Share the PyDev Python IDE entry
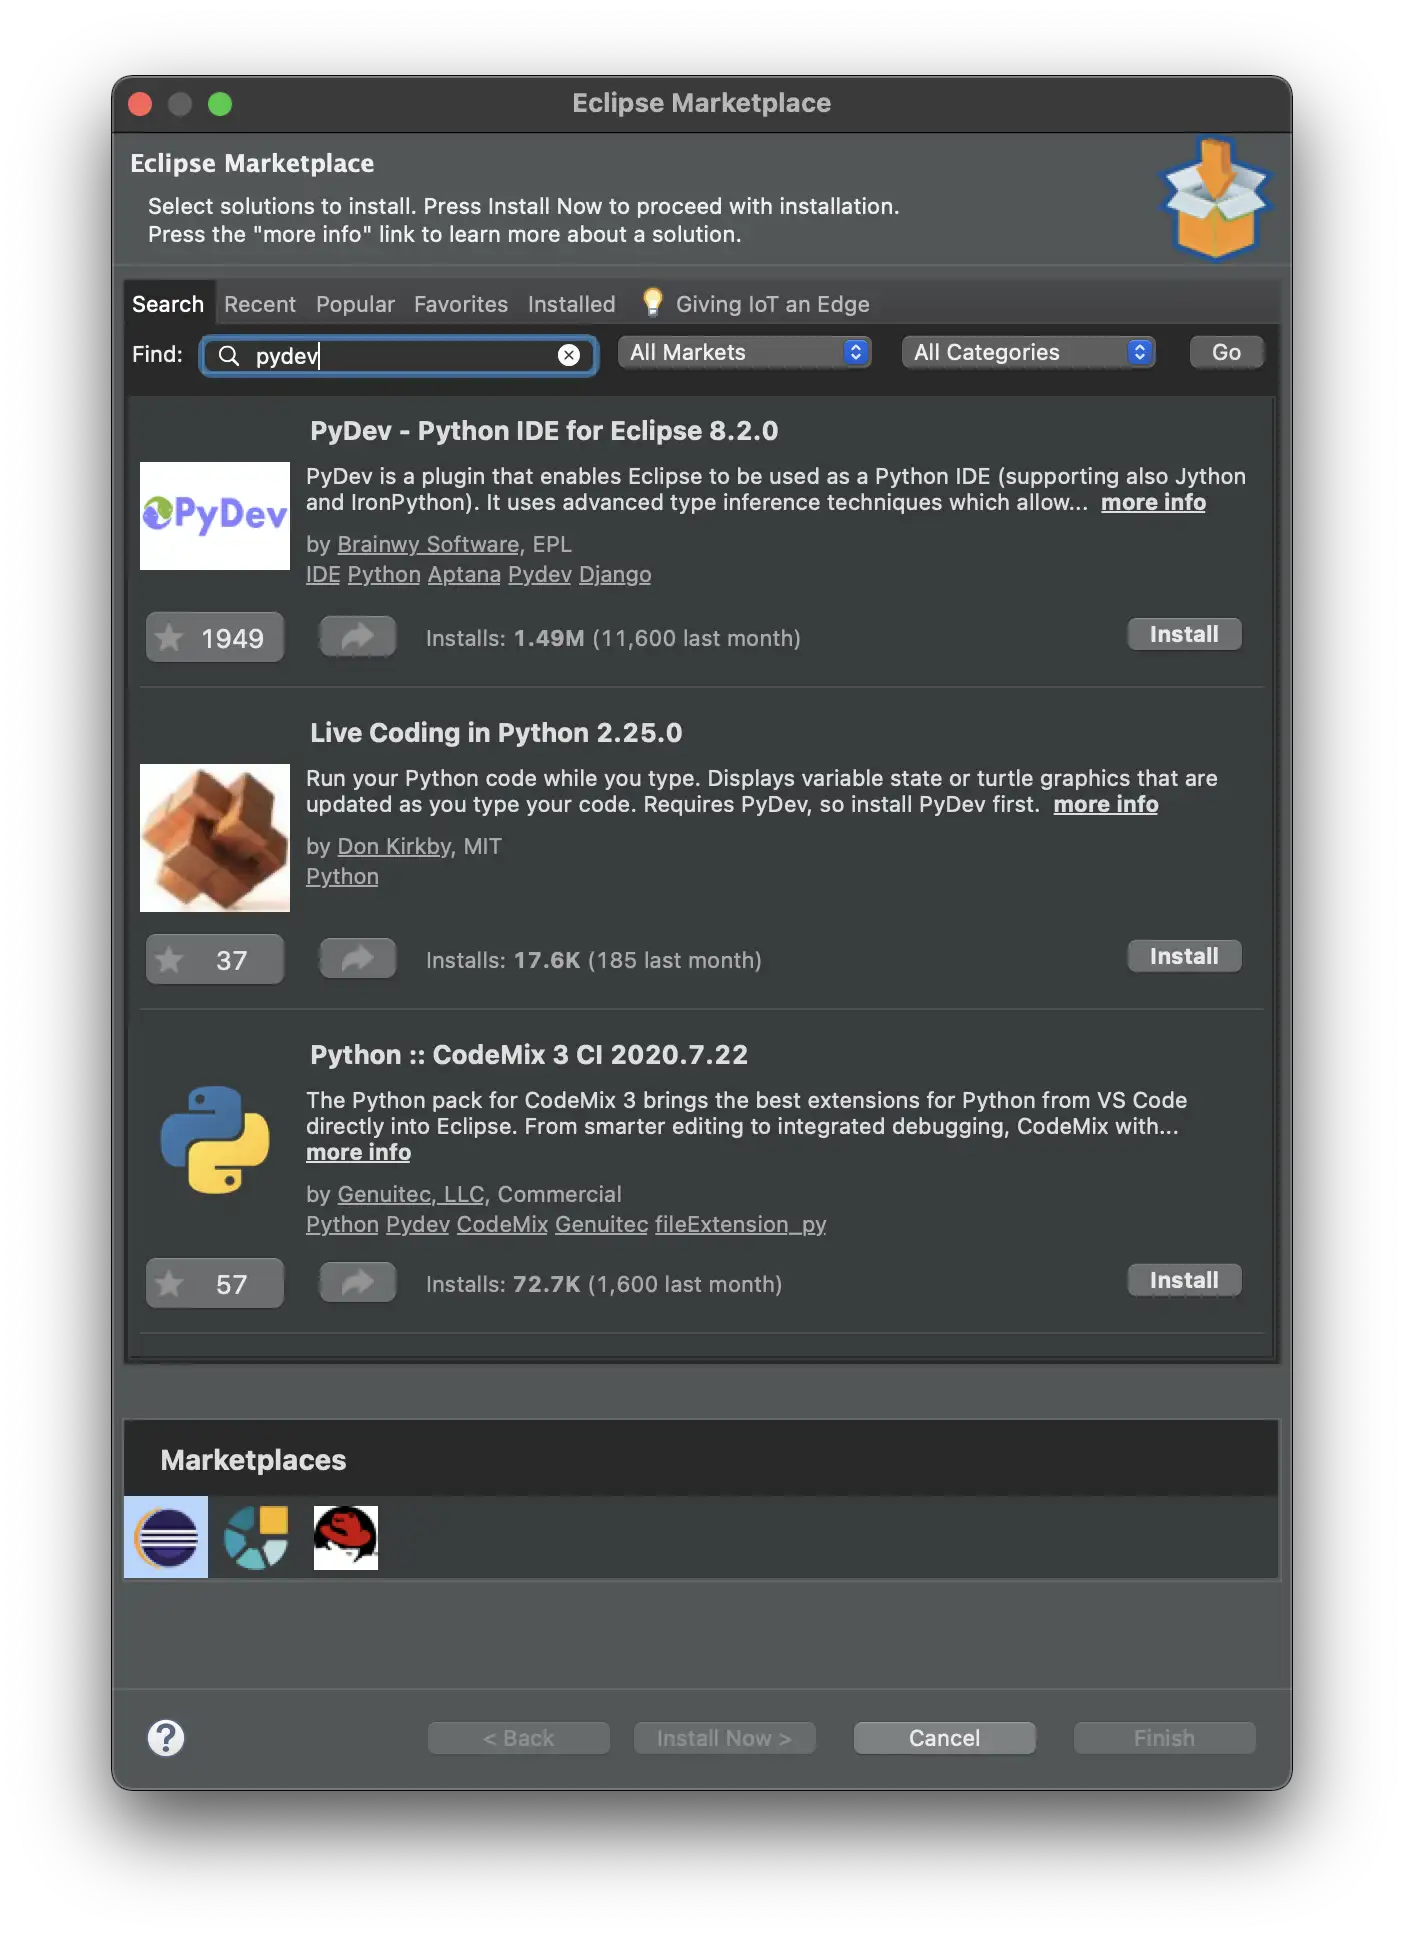The width and height of the screenshot is (1404, 1938). pos(357,637)
